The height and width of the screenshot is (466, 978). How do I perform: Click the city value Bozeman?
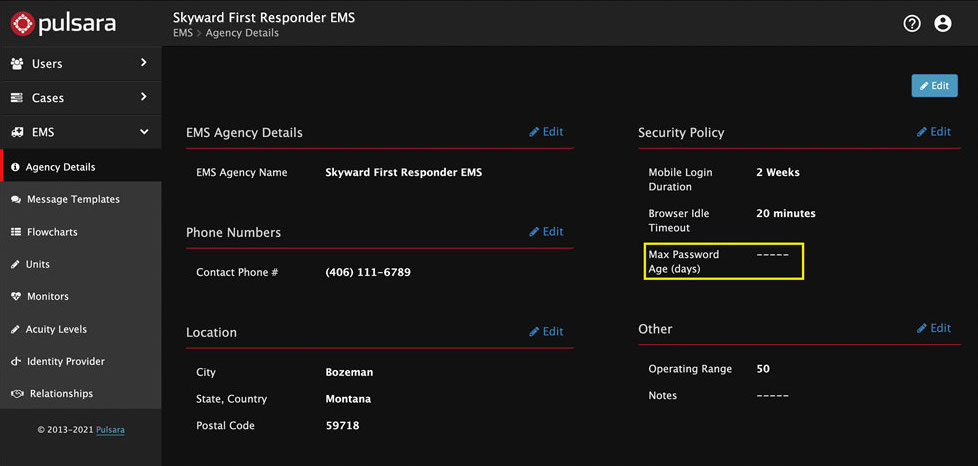click(x=349, y=372)
